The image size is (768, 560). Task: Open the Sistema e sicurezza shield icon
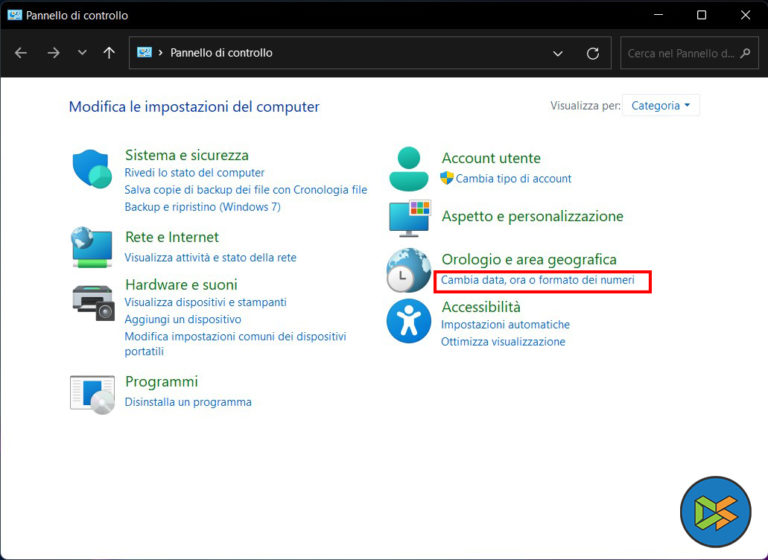(x=92, y=168)
